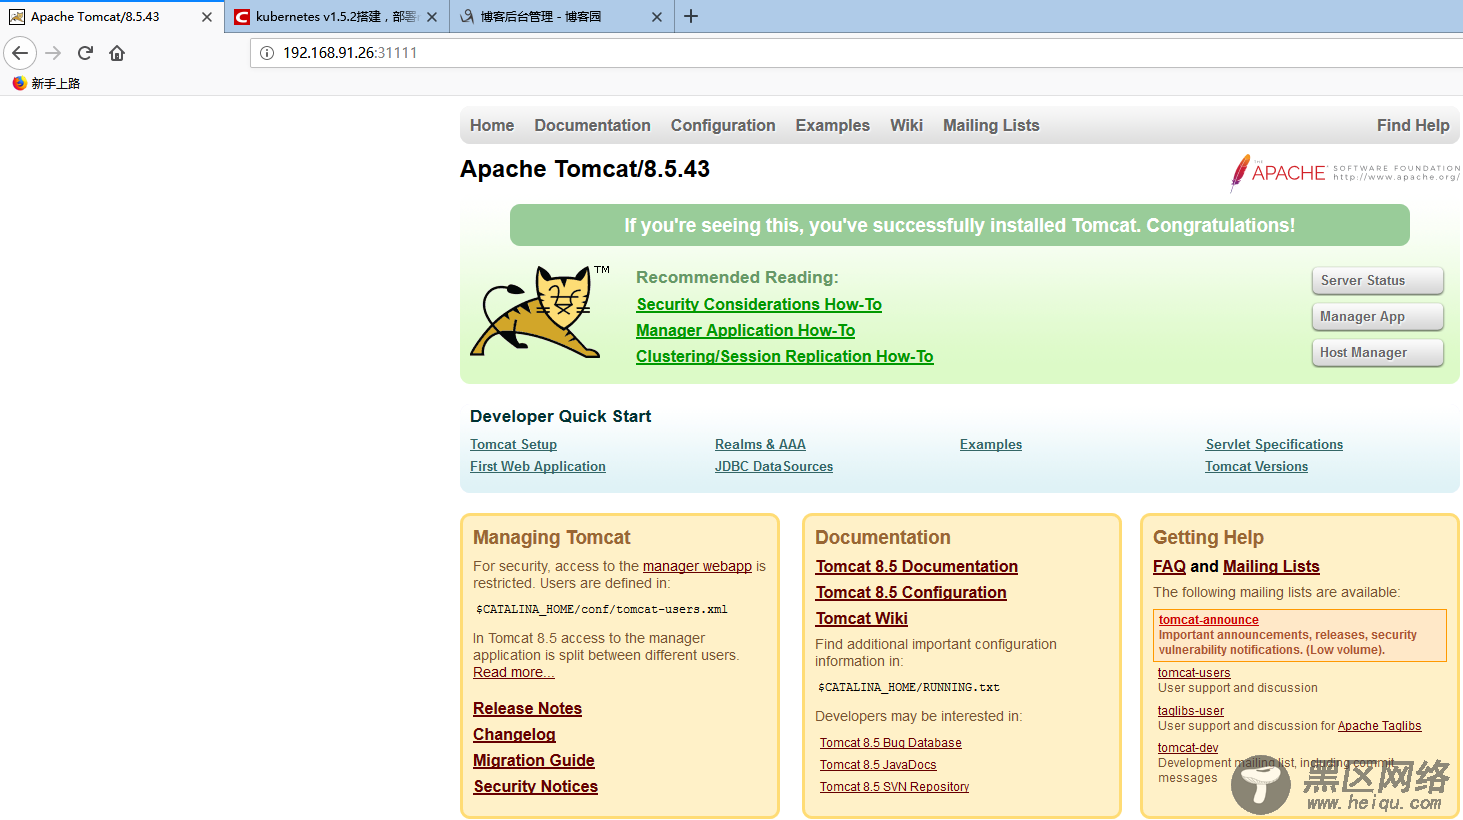The height and width of the screenshot is (820, 1463).
Task: Click the Tomcat cat logo image
Action: [540, 311]
